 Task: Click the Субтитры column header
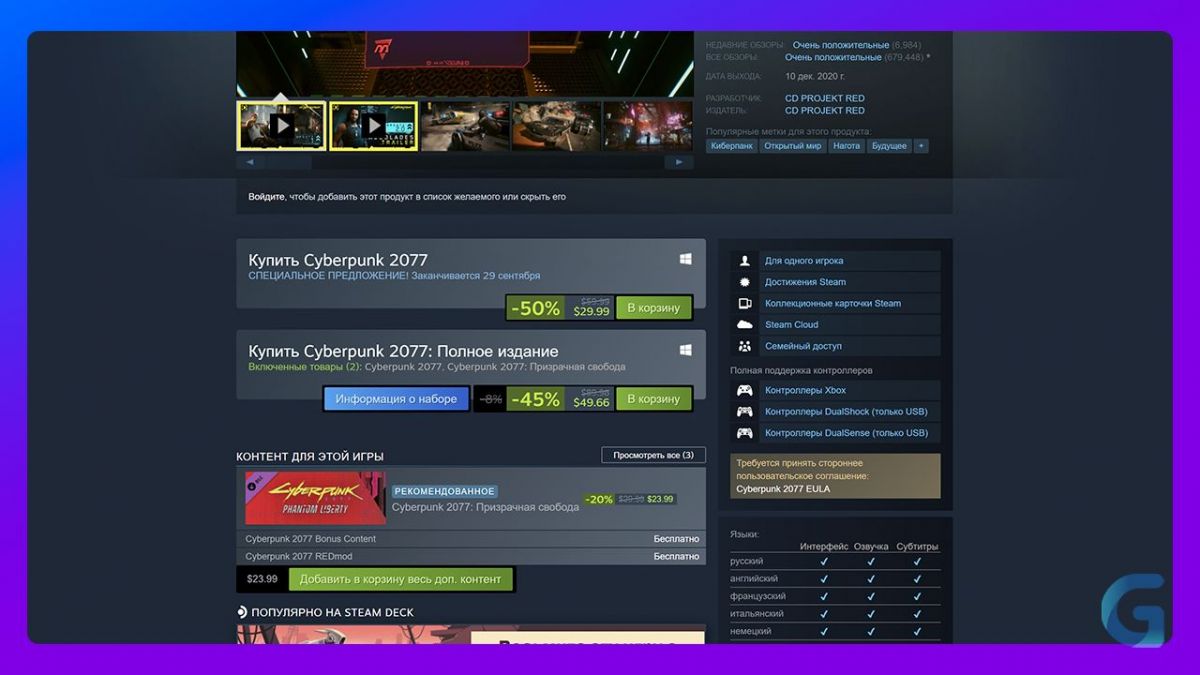917,547
